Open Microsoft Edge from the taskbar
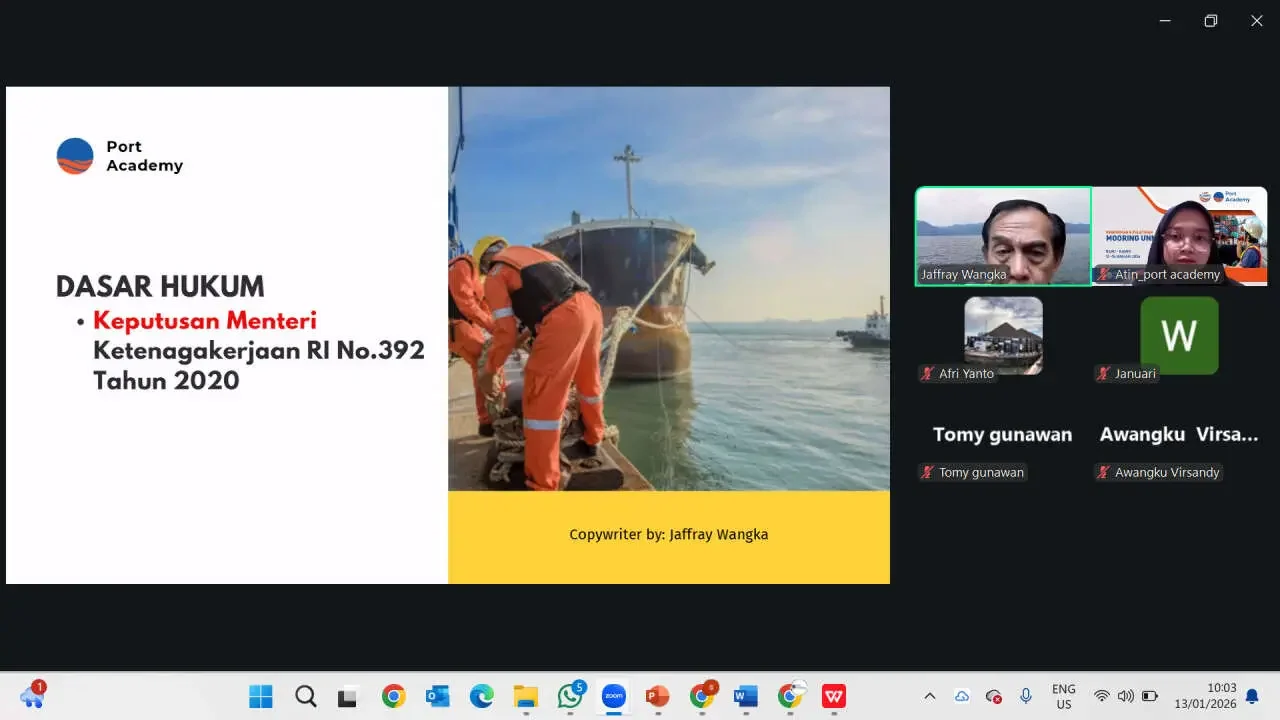Screen dimensions: 1280x720 tap(481, 696)
